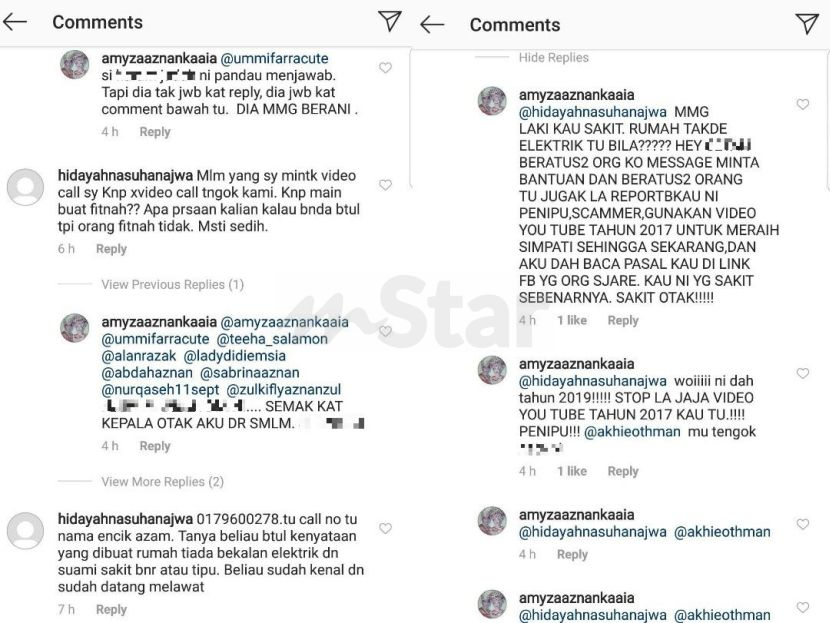Open hidayahnasuhanajwa's blank profile avatar at bottom
The height and width of the screenshot is (623, 830).
coord(25,530)
